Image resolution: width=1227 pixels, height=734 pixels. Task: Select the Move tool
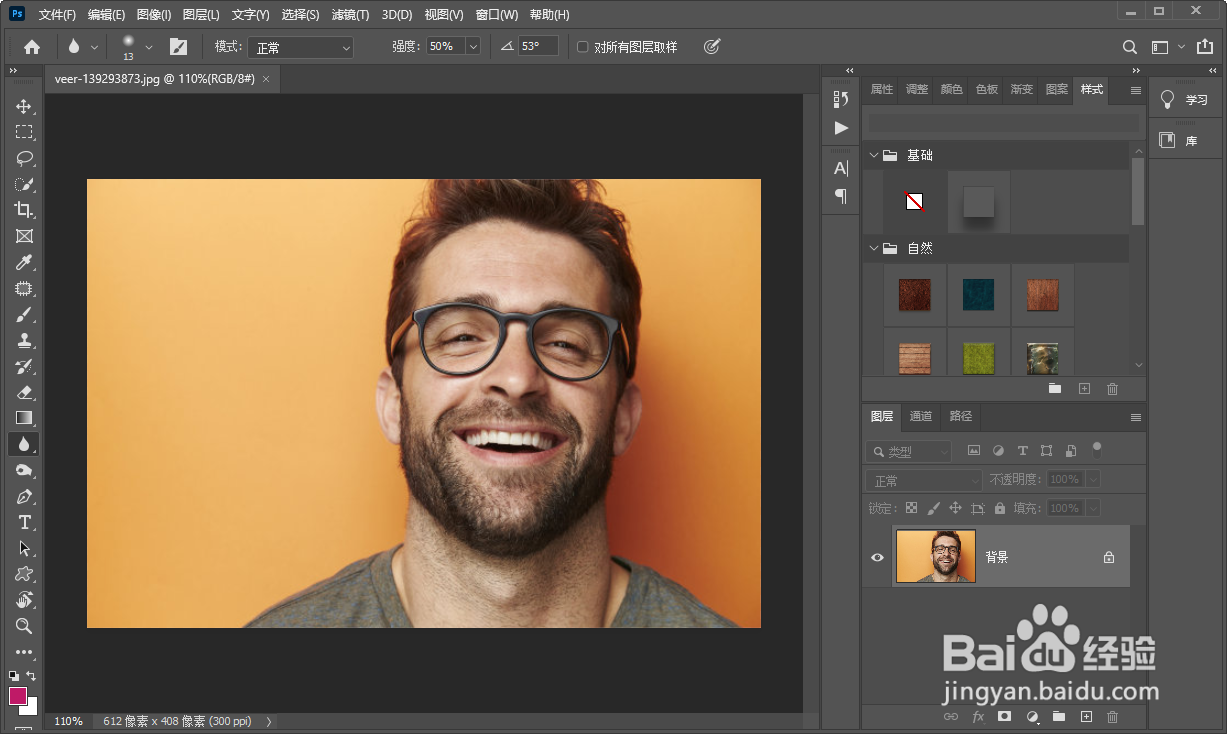[24, 106]
